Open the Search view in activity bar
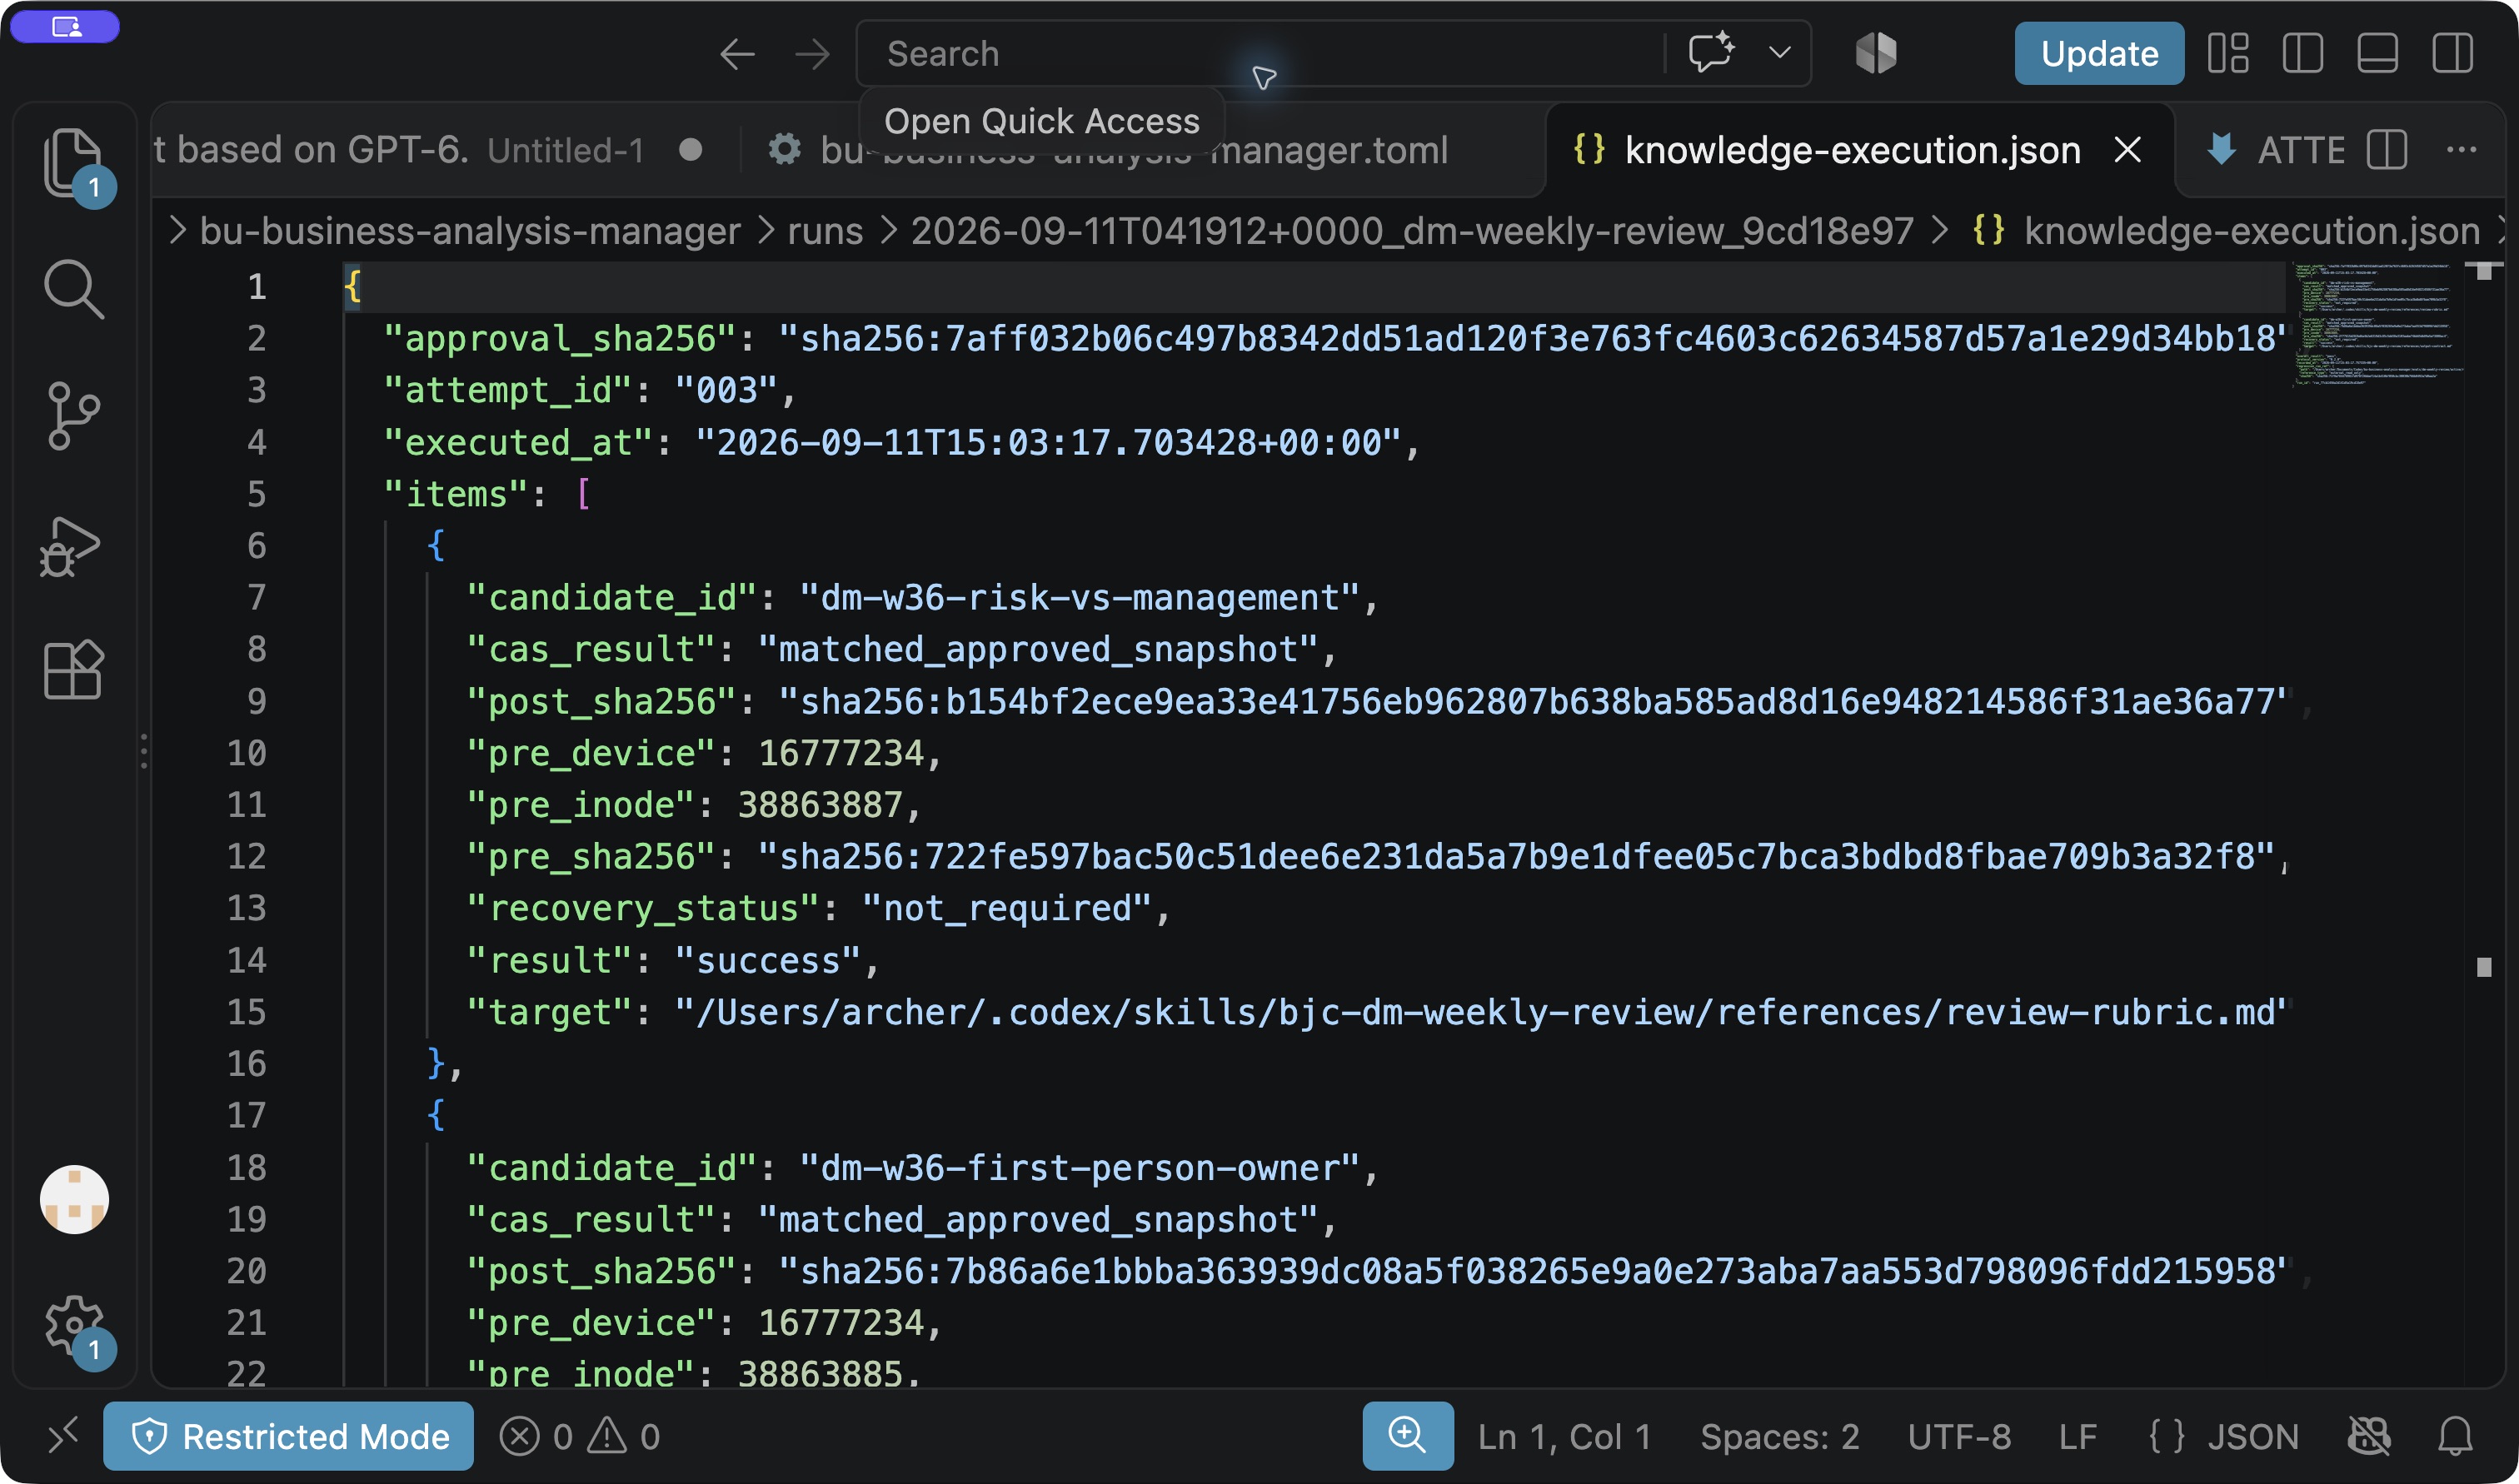 pyautogui.click(x=73, y=289)
